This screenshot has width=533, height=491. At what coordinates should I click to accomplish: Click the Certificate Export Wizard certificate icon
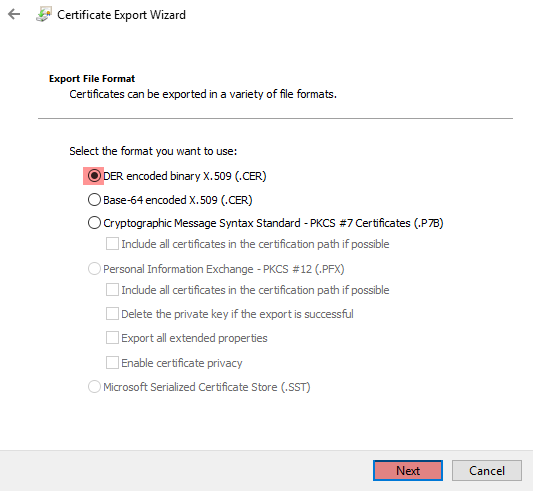44,14
